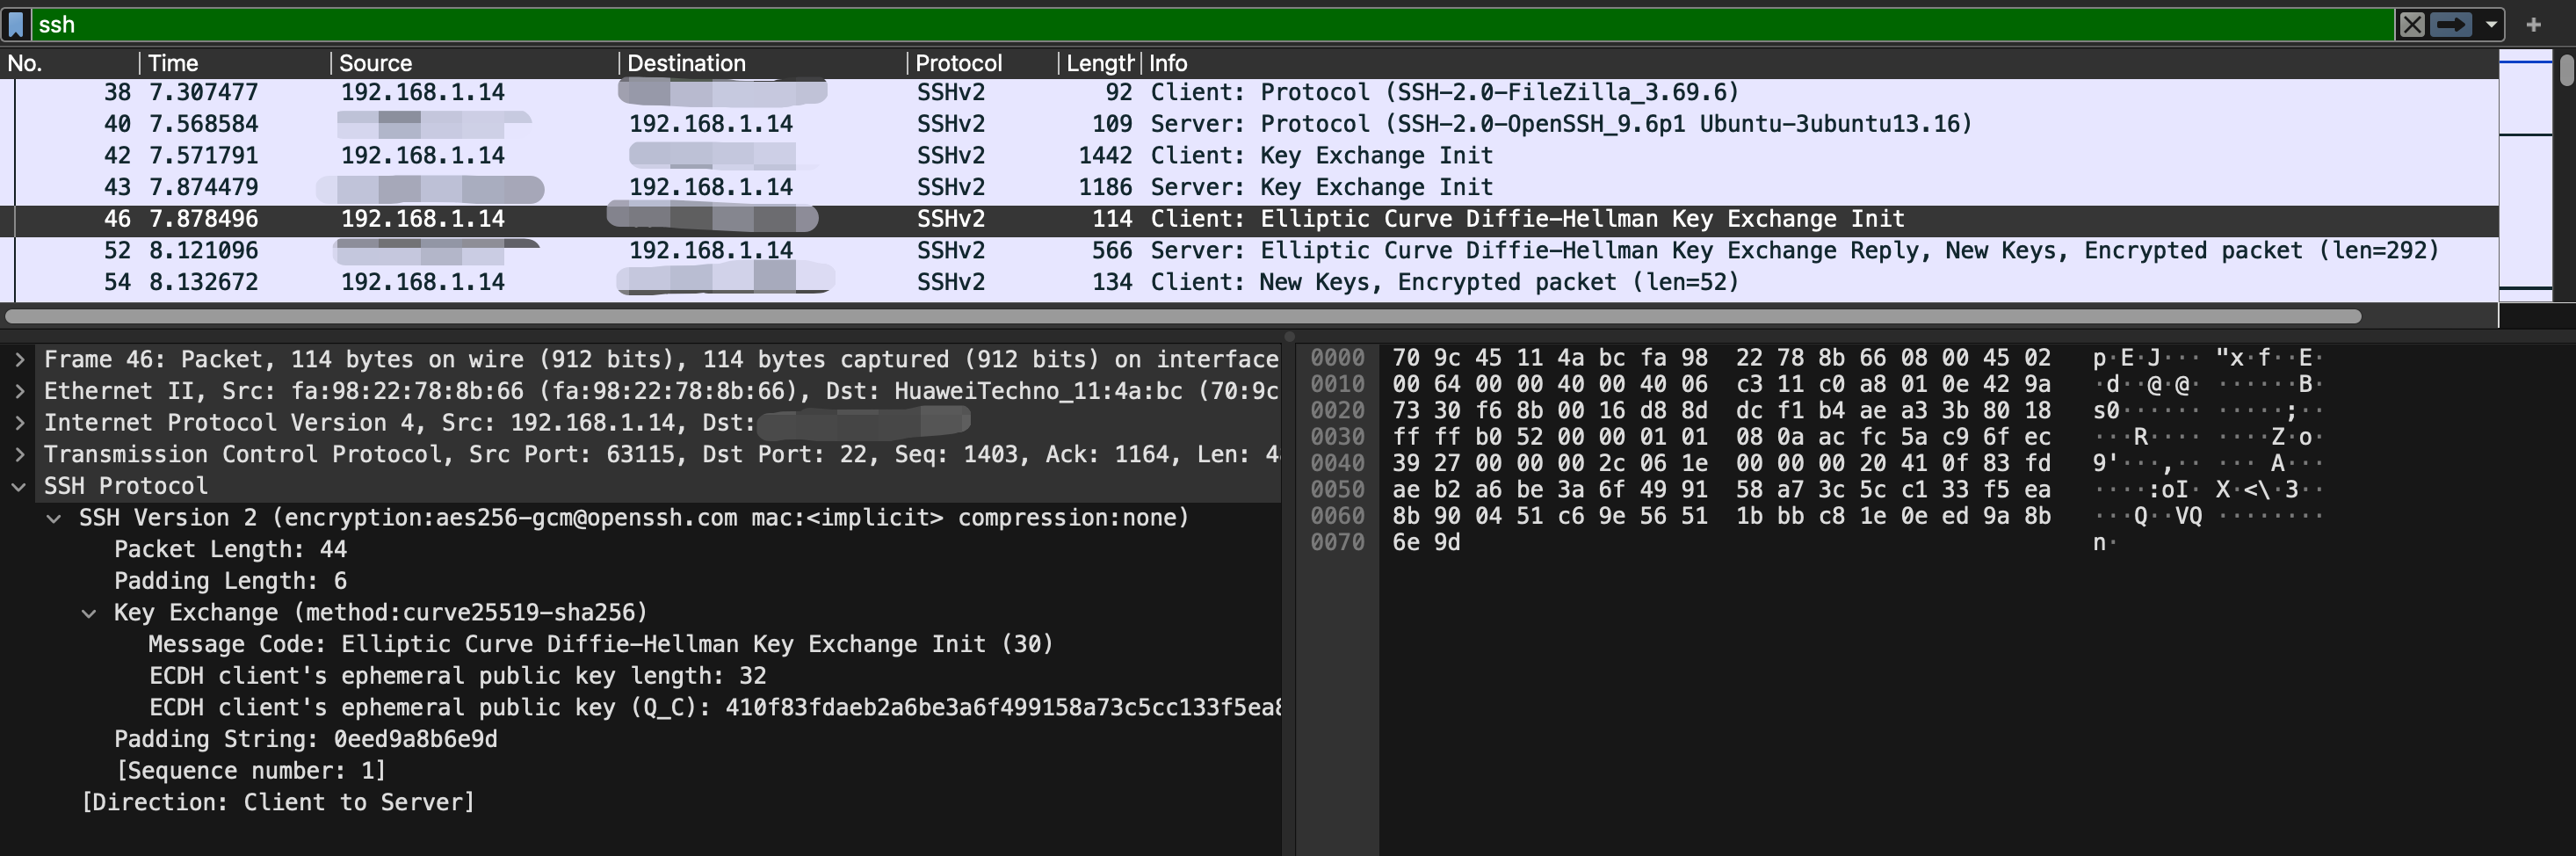This screenshot has width=2576, height=856.
Task: Click hex offset row 0000 in bytes pane
Action: [1337, 358]
